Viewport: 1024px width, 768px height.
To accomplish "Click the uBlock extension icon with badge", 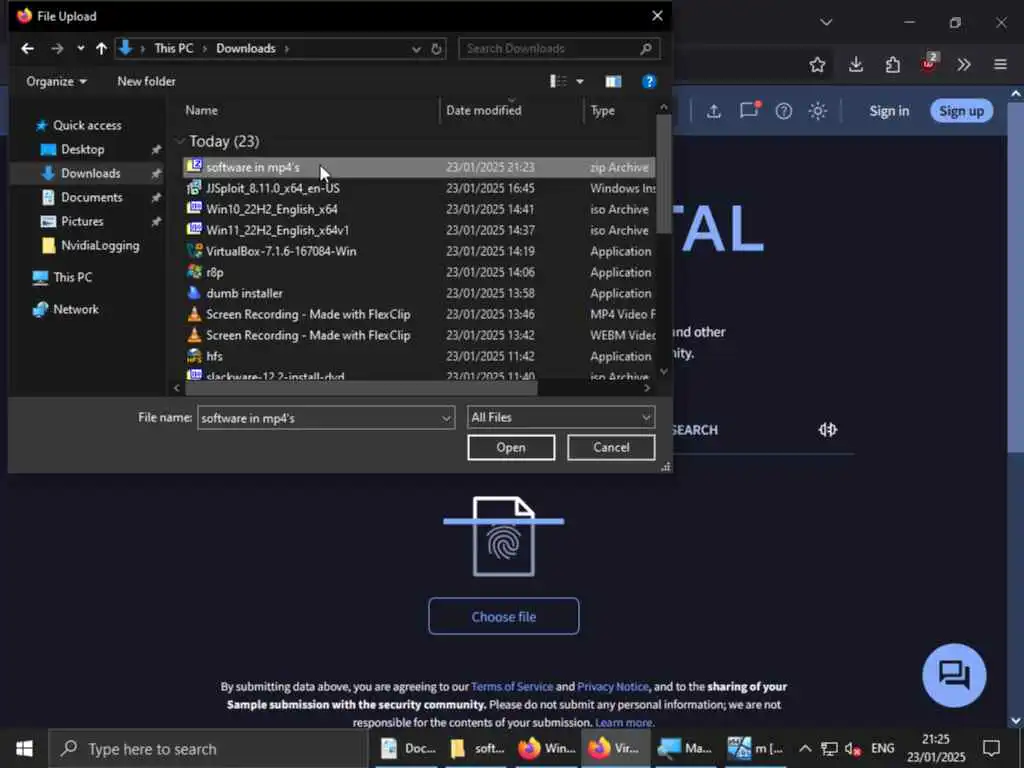I will 929,63.
